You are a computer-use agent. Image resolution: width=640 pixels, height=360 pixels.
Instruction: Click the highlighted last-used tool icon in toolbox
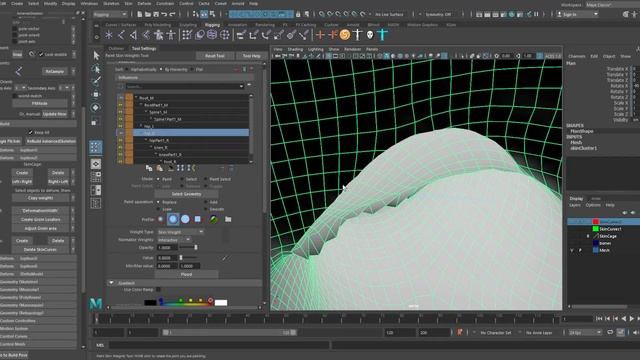click(96, 147)
